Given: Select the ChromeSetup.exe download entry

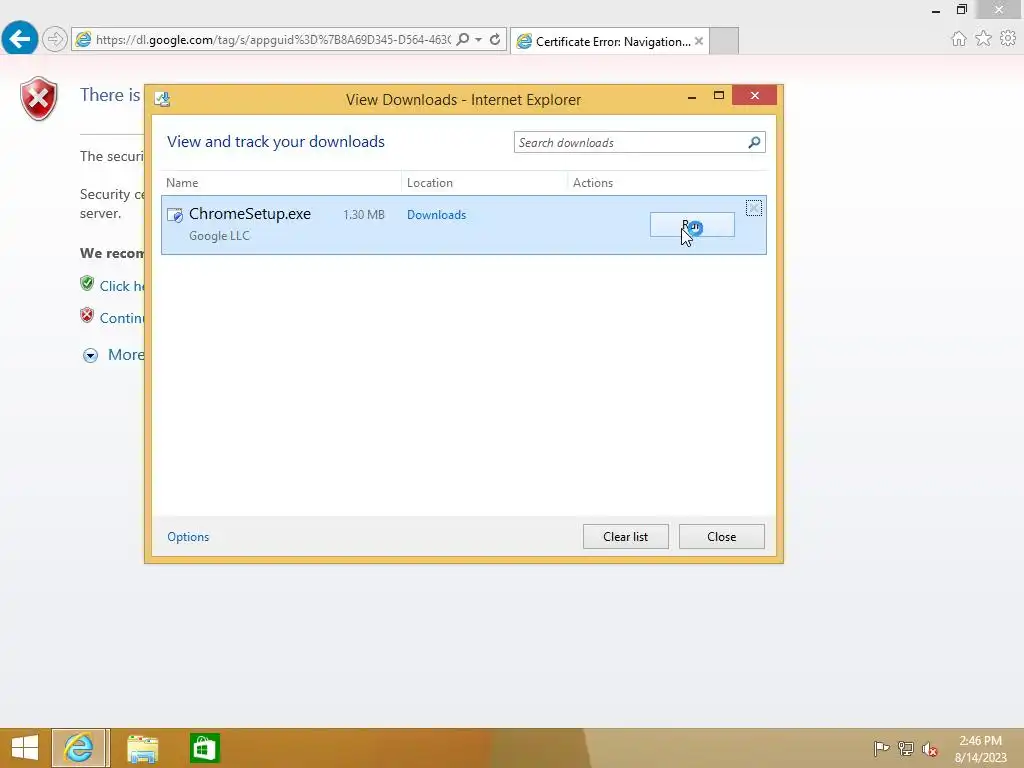Looking at the screenshot, I should click(464, 225).
